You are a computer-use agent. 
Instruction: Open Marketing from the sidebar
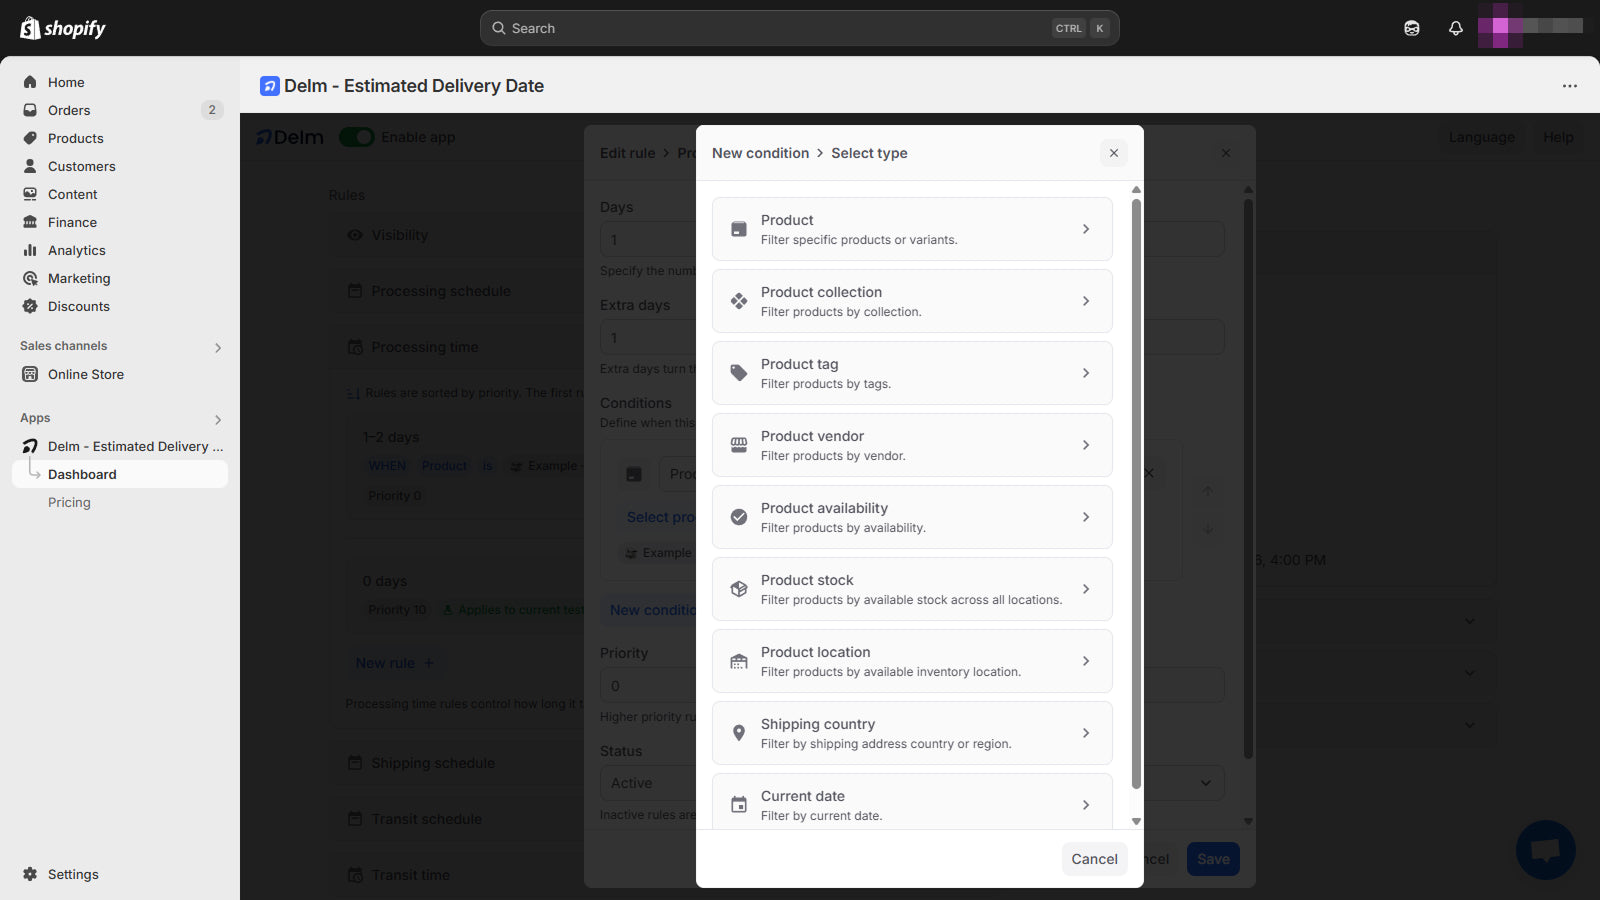120,278
